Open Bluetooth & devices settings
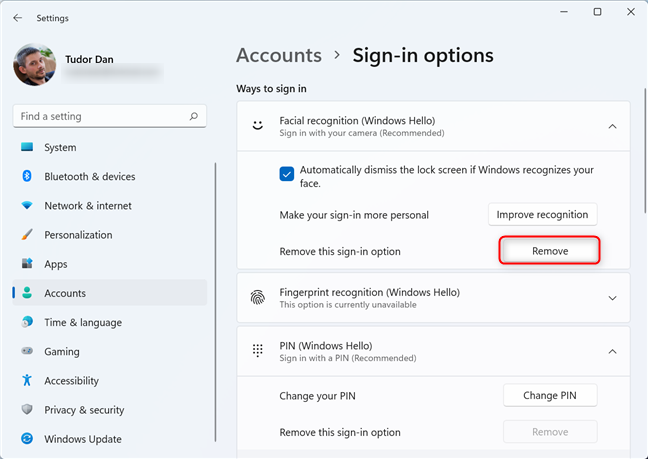The image size is (648, 459). pyautogui.click(x=110, y=176)
